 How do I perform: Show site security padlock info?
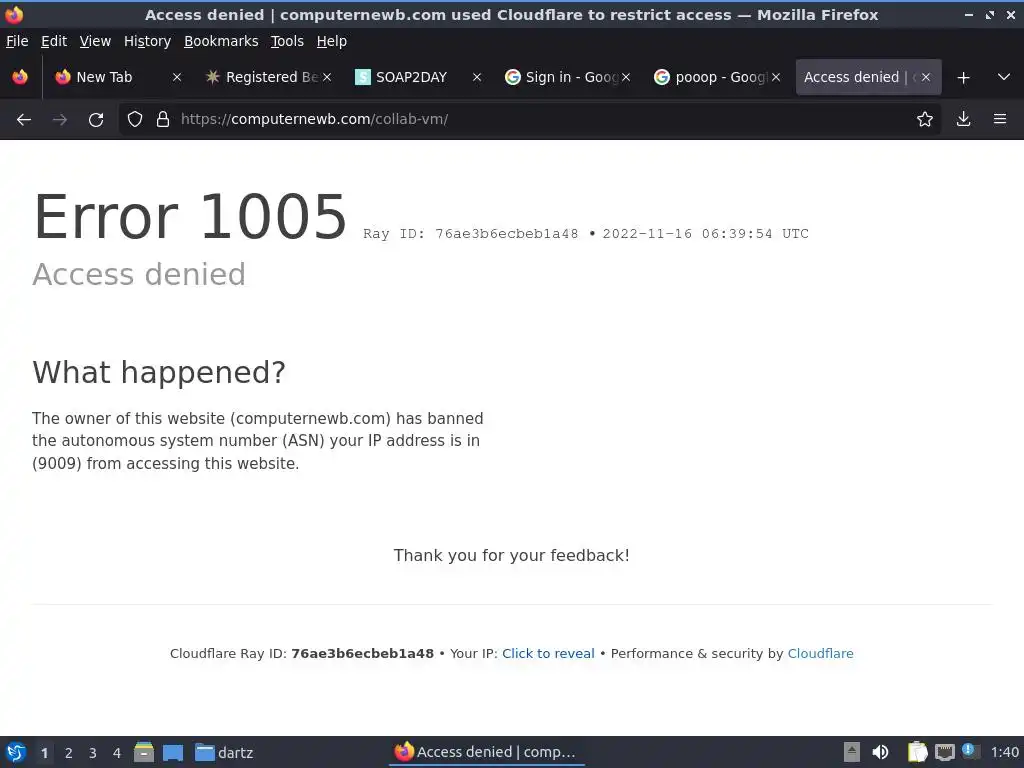tap(163, 119)
